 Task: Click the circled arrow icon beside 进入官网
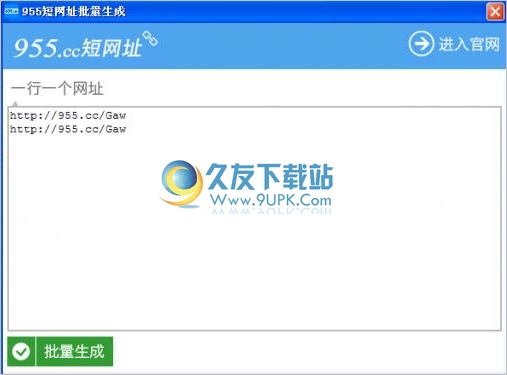click(x=421, y=44)
